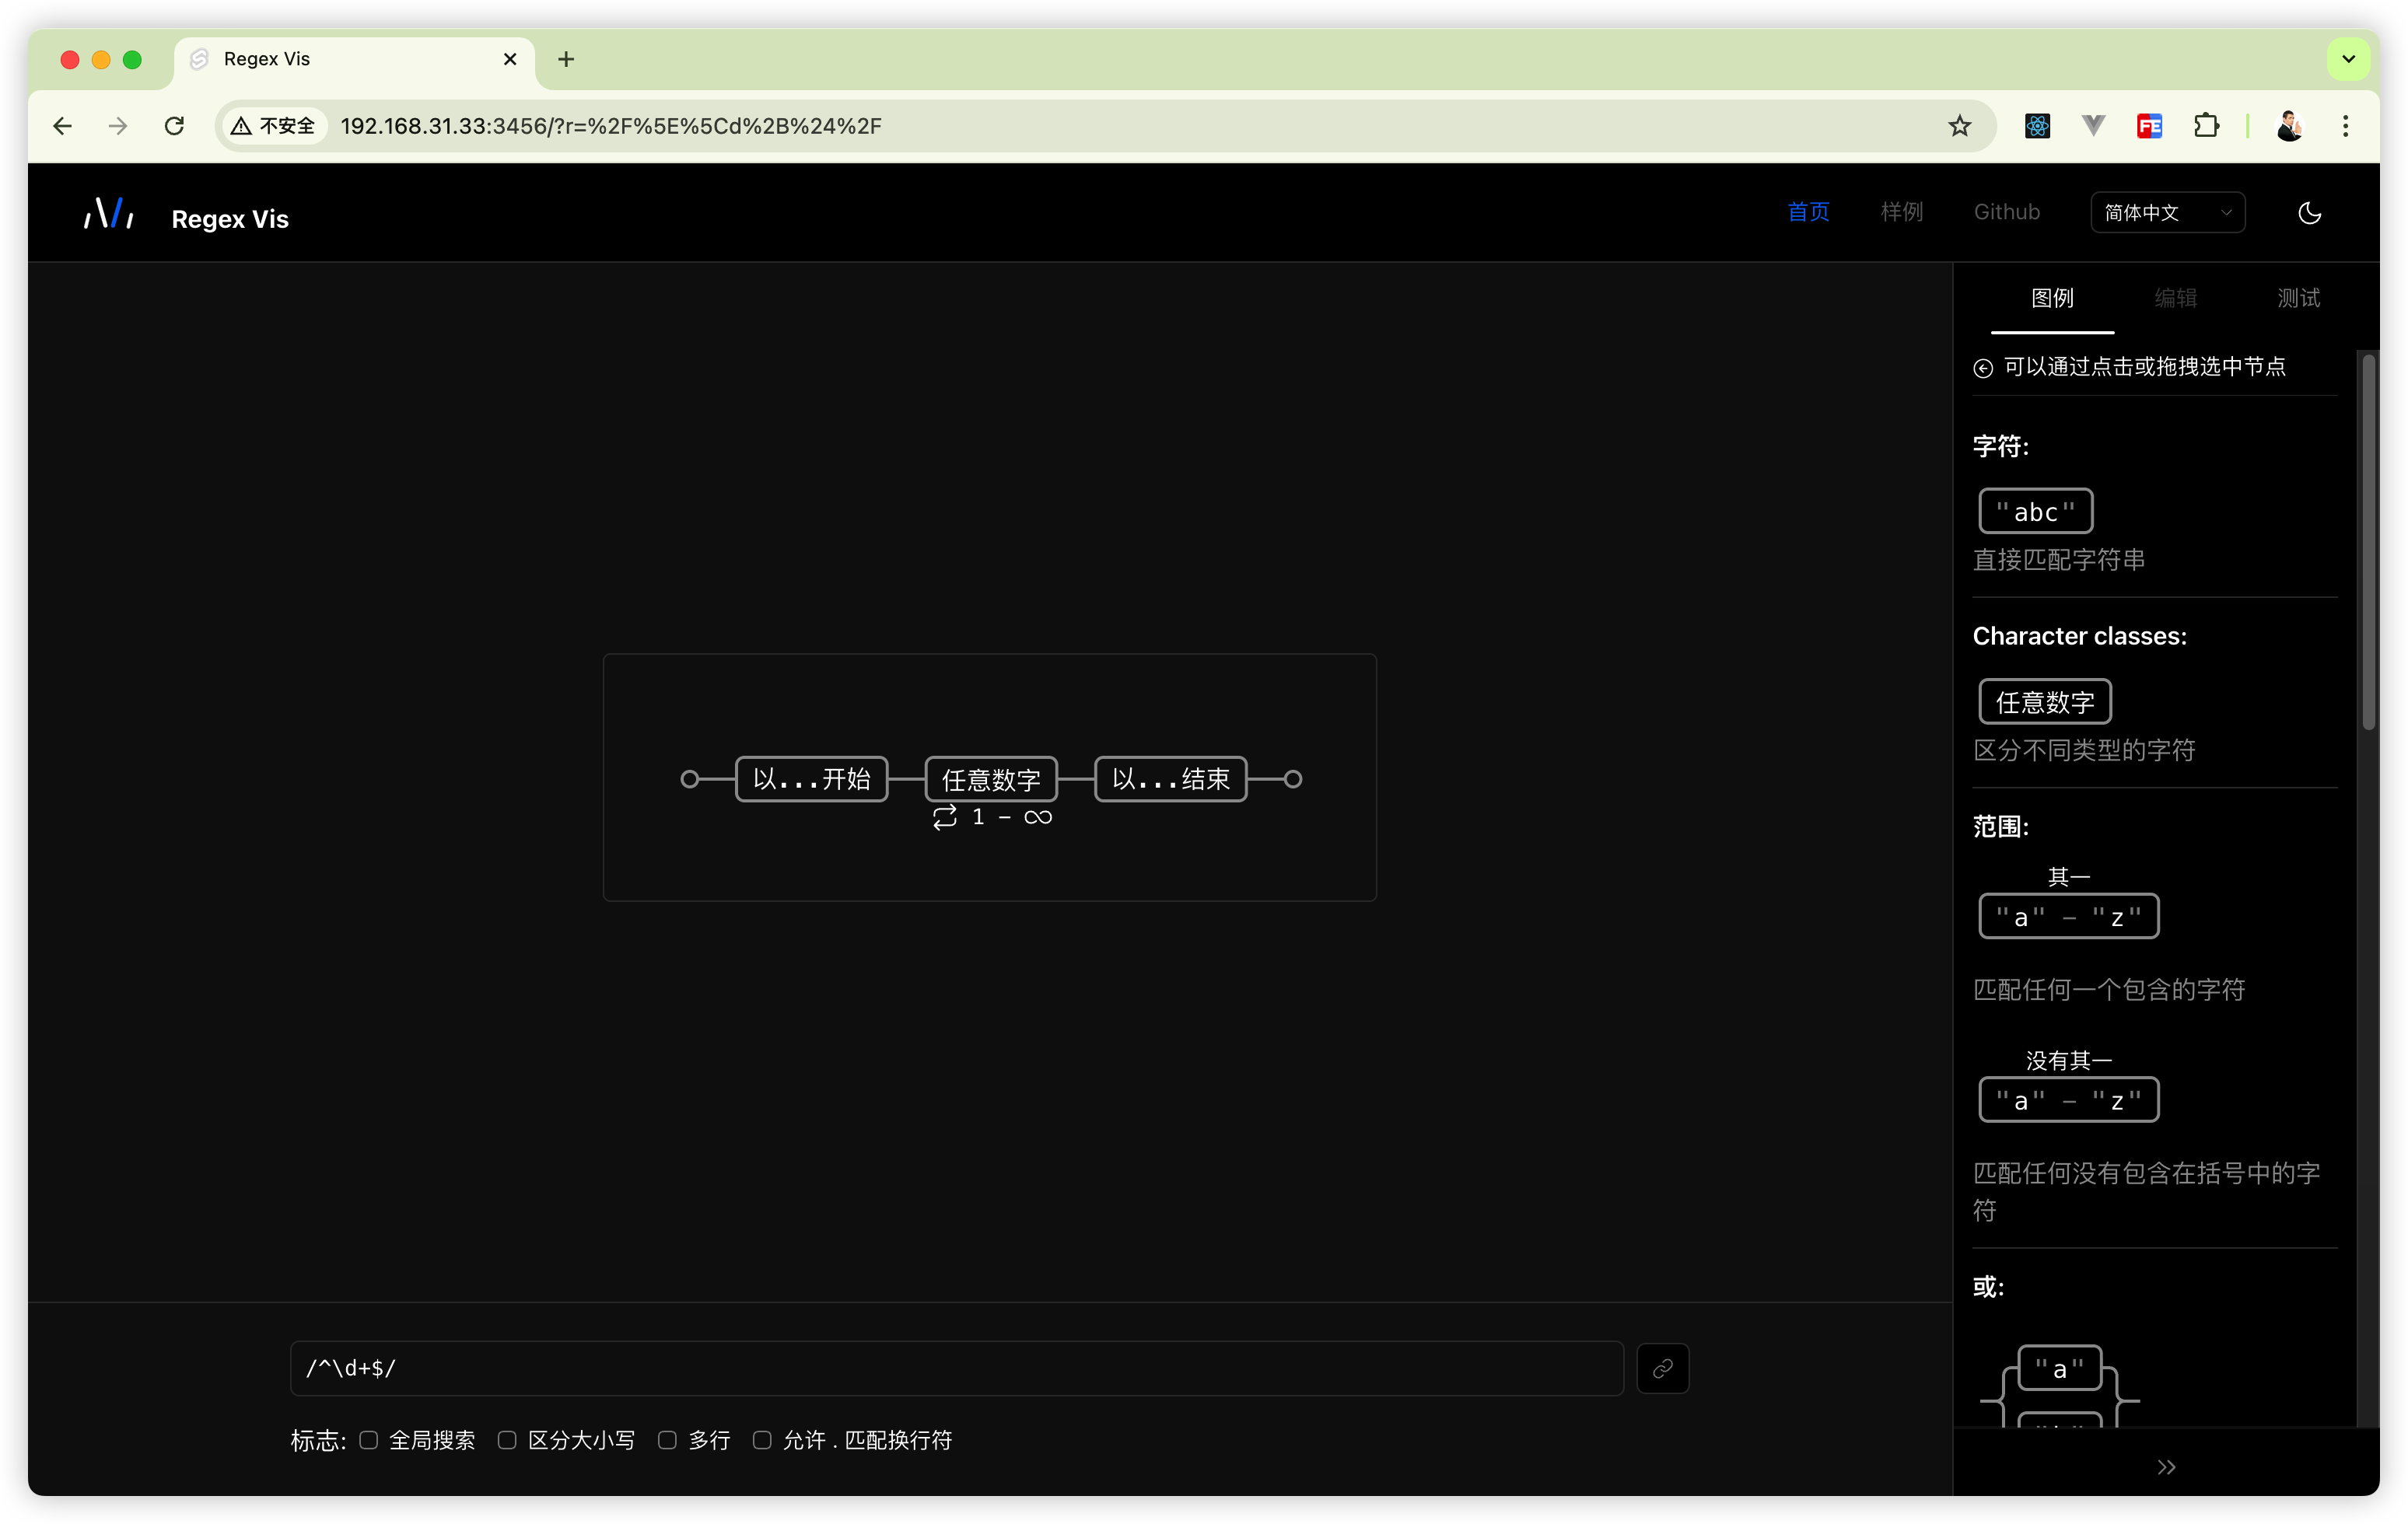Image resolution: width=2408 pixels, height=1524 pixels.
Task: Reload the page
Action: pyautogui.click(x=174, y=126)
